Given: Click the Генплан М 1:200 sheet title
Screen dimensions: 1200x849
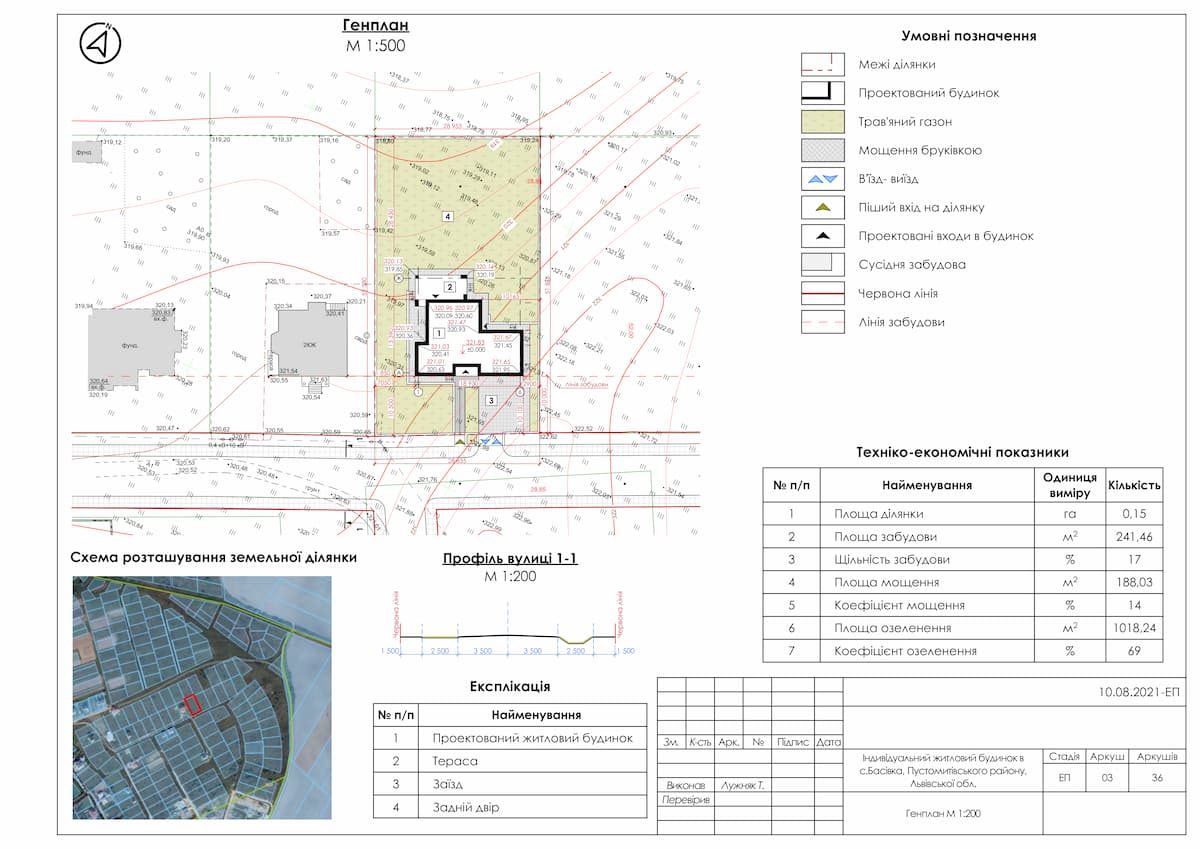Looking at the screenshot, I should pos(943,814).
